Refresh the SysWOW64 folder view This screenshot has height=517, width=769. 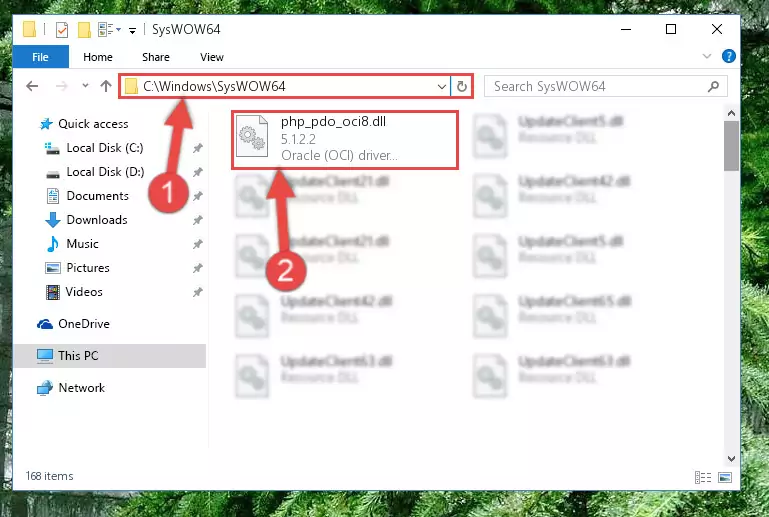click(461, 87)
